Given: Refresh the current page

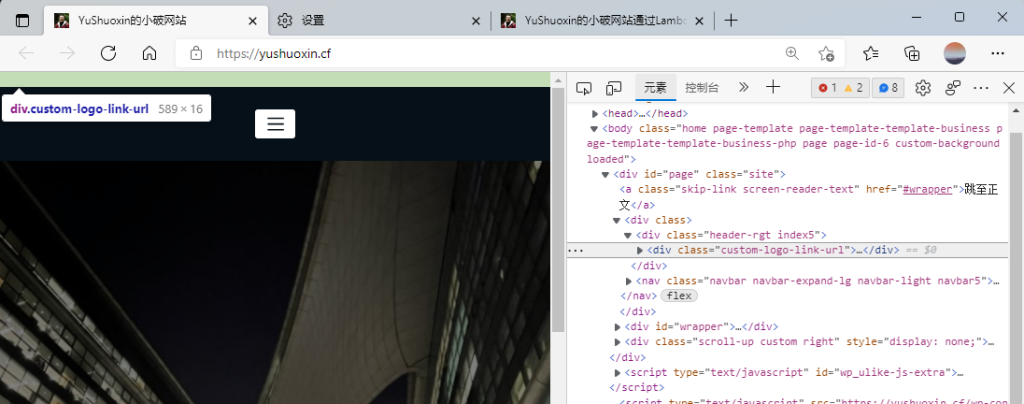Looking at the screenshot, I should (x=107, y=53).
